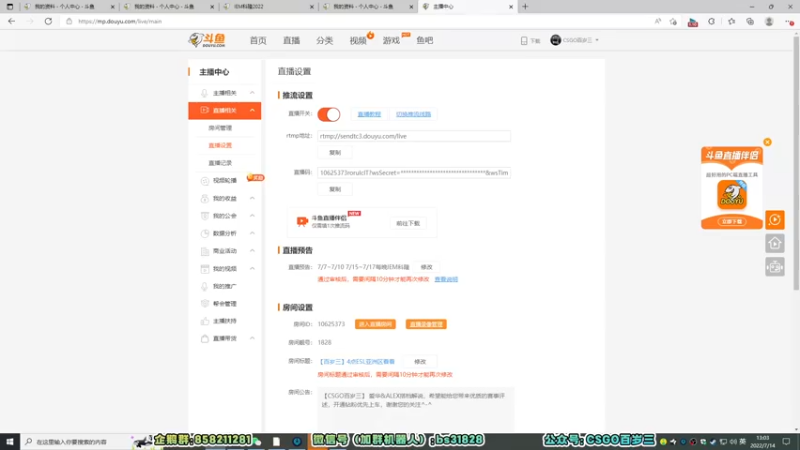Reload the page with refresh icon
The width and height of the screenshot is (800, 450).
pos(48,21)
